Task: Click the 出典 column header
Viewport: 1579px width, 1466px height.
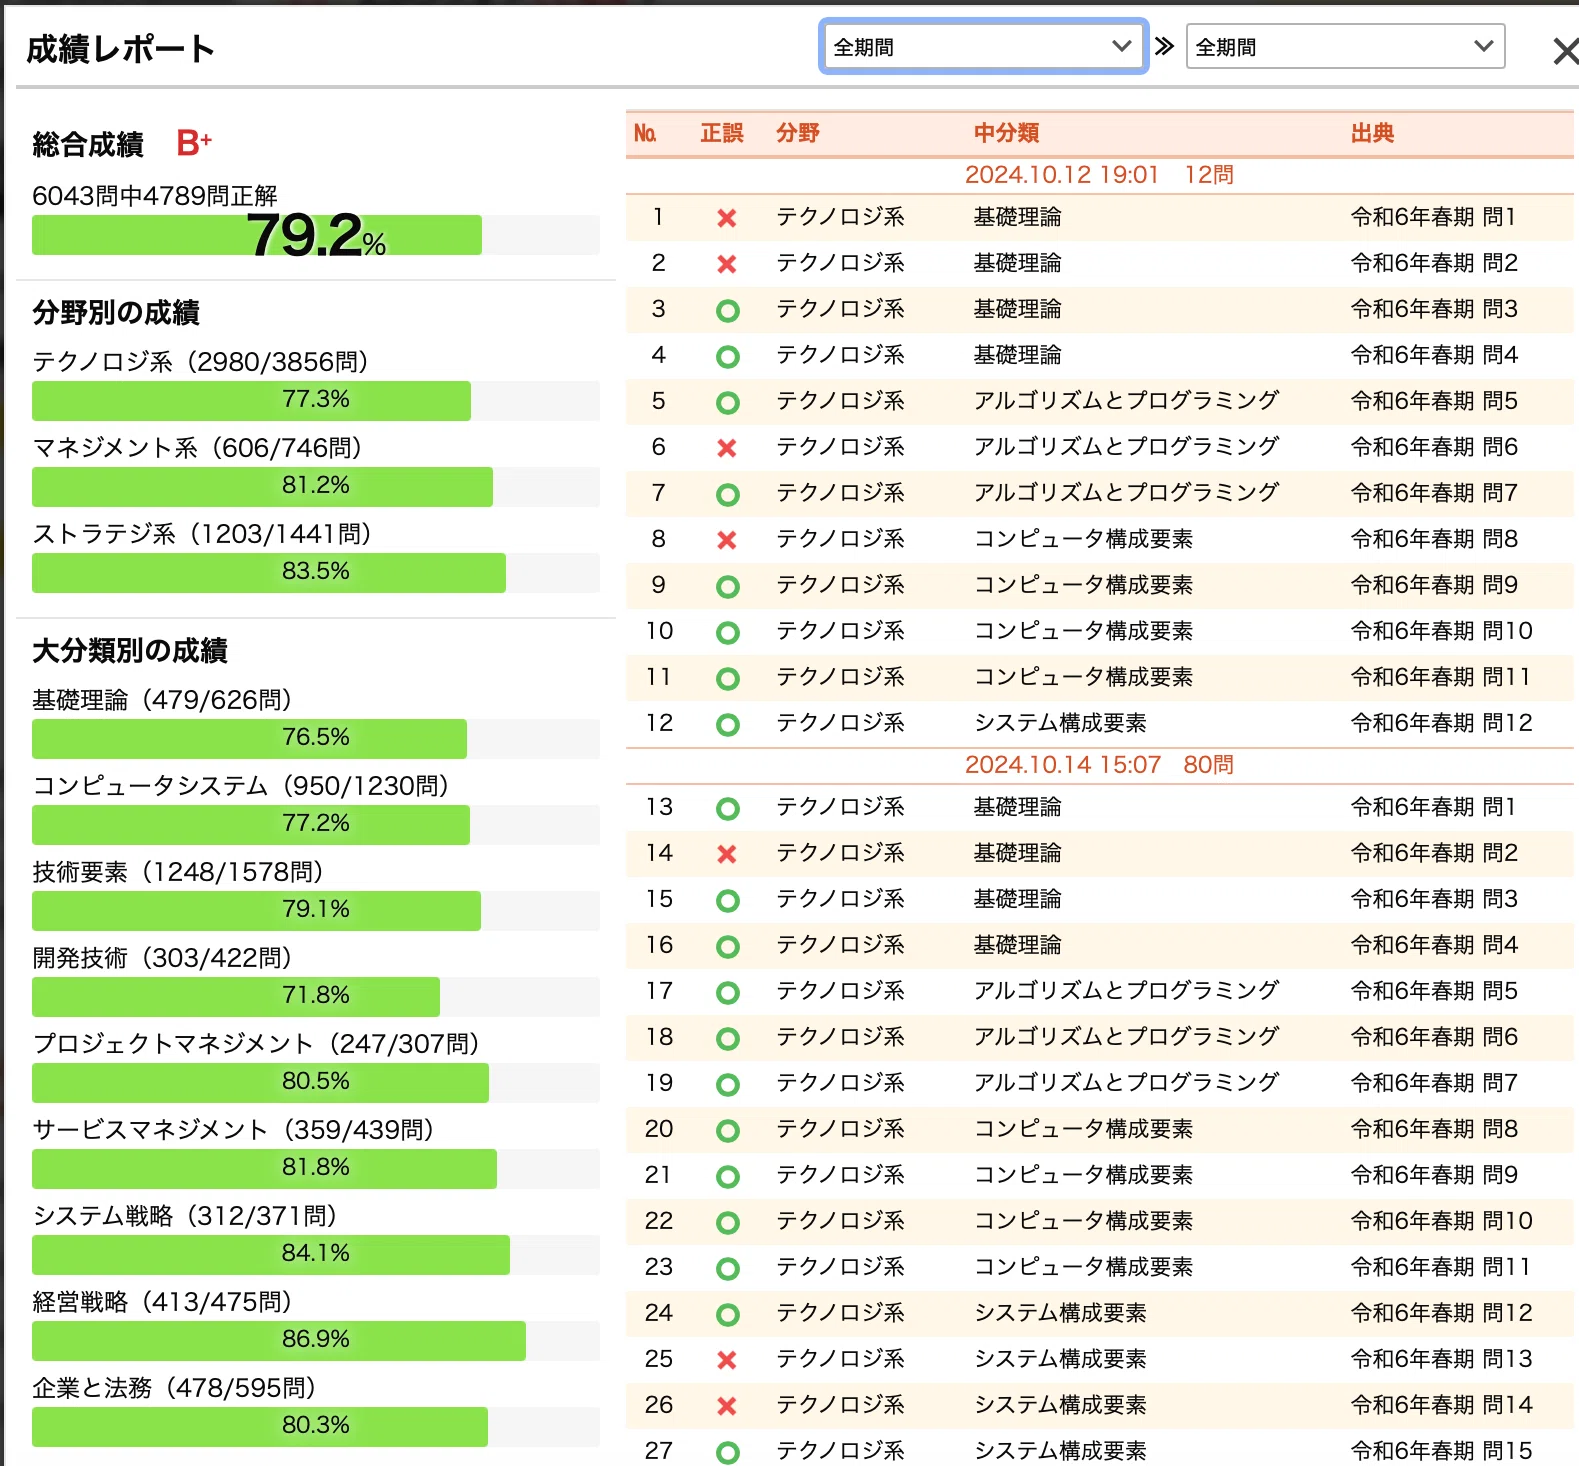Action: click(x=1372, y=133)
